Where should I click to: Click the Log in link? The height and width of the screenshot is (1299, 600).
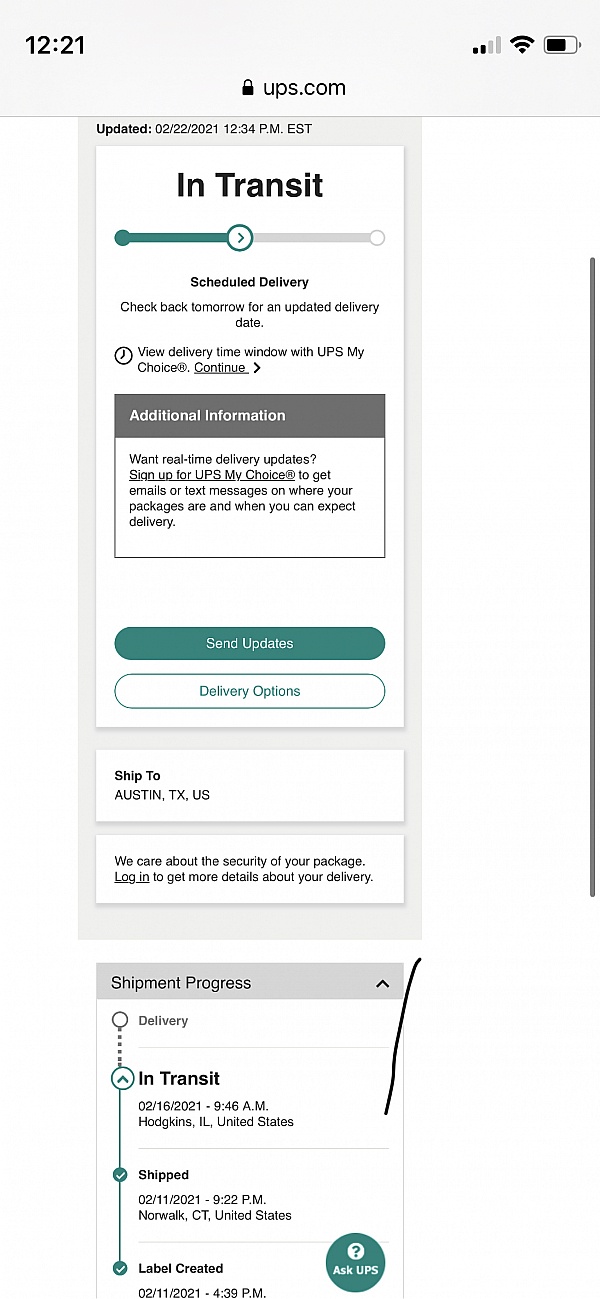pos(132,877)
